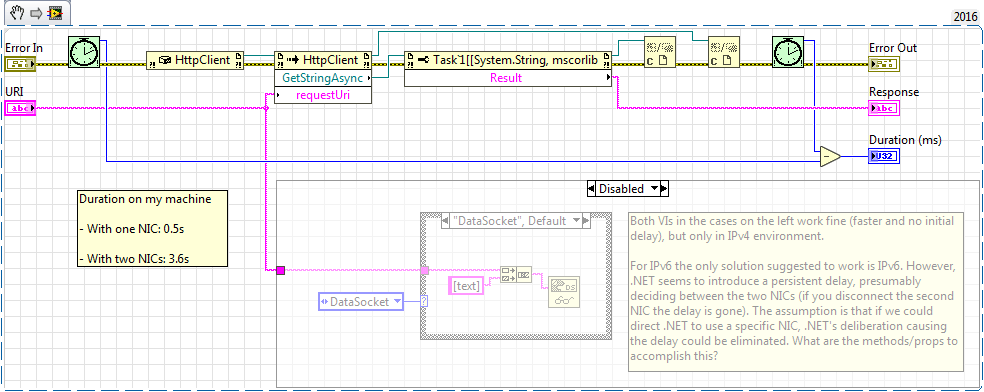Click the Duration on my machine note
The image size is (984, 392).
tap(152, 228)
